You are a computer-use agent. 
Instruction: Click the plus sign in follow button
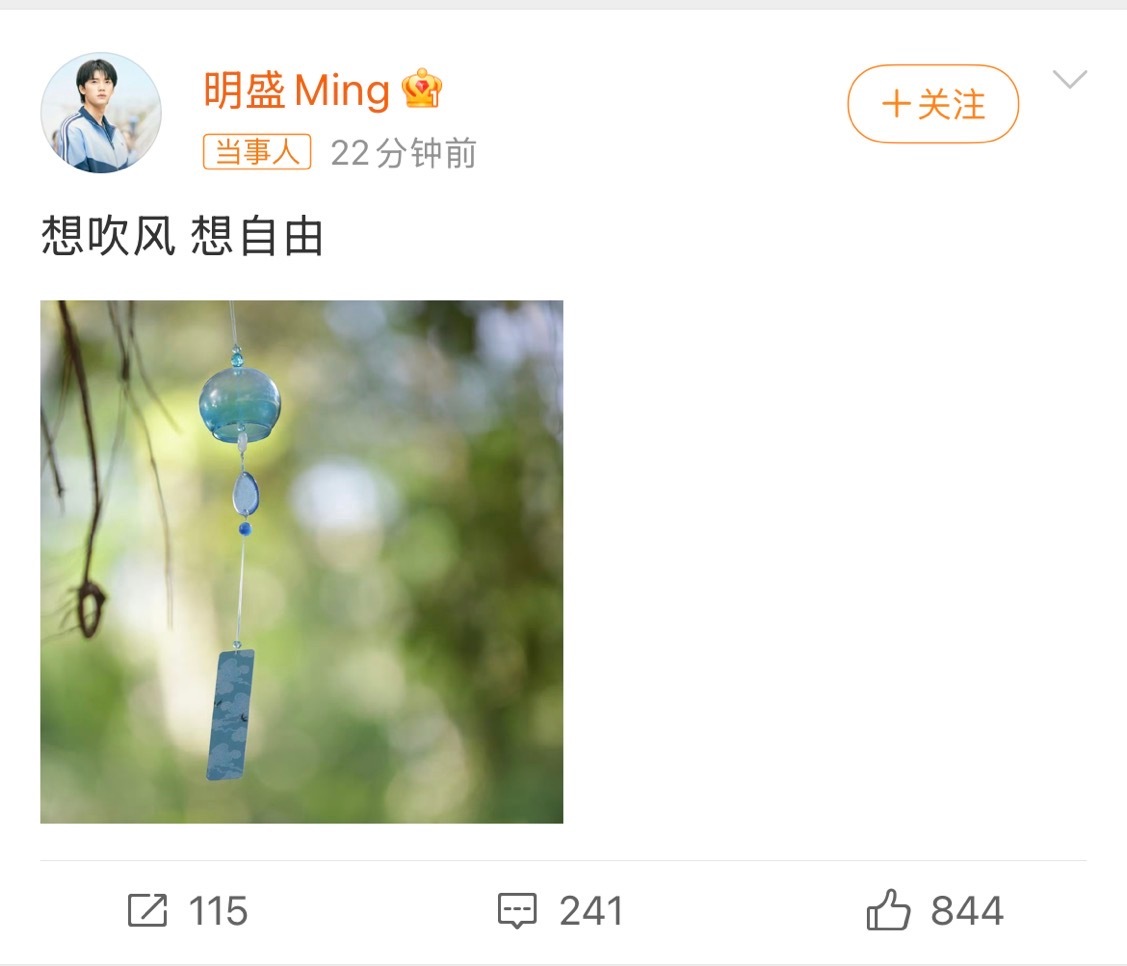pyautogui.click(x=896, y=104)
